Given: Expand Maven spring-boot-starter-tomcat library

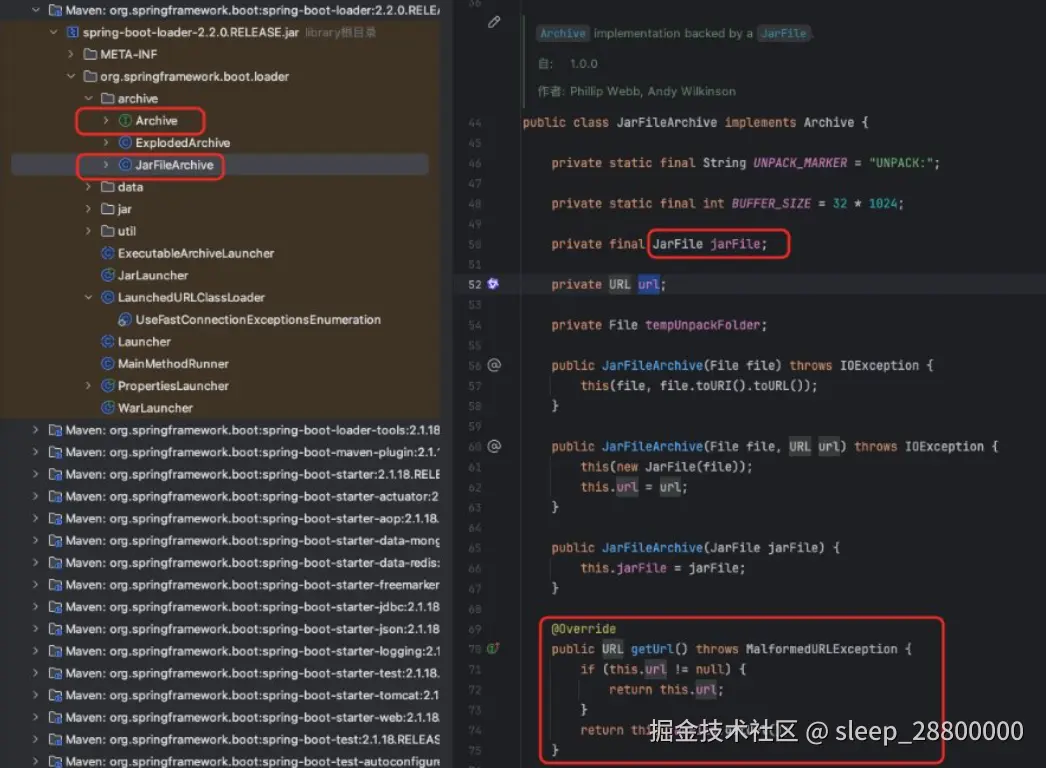Looking at the screenshot, I should (36, 695).
